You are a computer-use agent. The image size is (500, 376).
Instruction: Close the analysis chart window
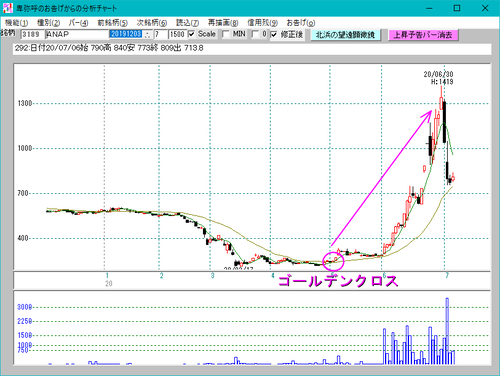point(485,8)
